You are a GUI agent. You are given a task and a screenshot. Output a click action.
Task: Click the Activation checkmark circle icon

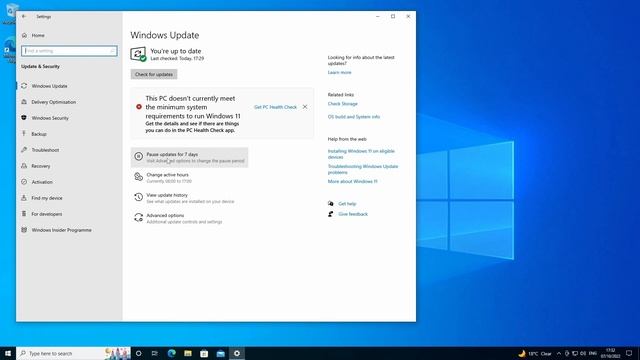pyautogui.click(x=24, y=182)
